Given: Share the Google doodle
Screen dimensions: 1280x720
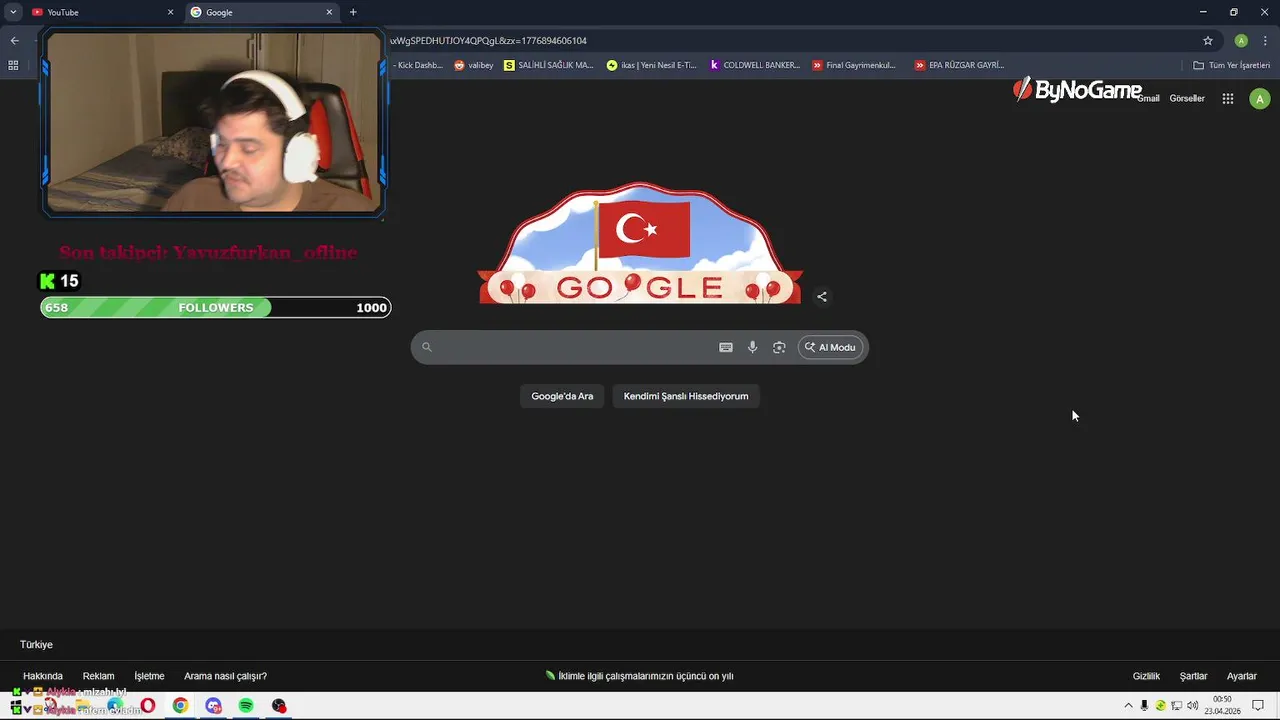Looking at the screenshot, I should pyautogui.click(x=822, y=296).
